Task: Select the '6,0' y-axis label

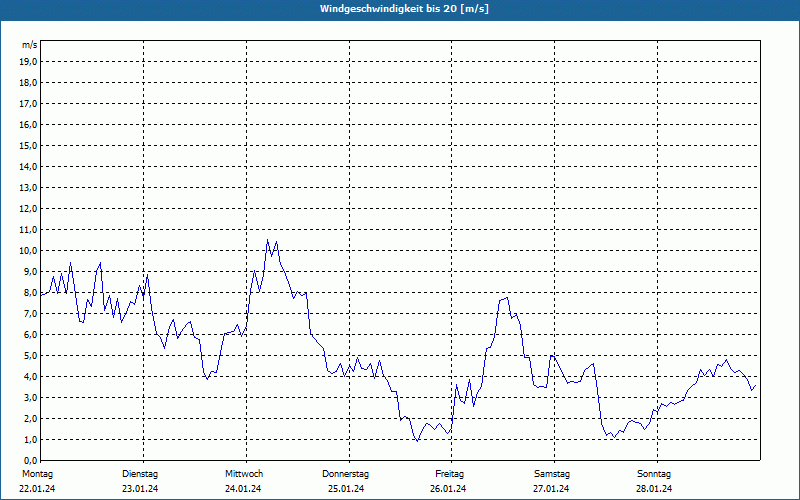Action: pyautogui.click(x=30, y=335)
